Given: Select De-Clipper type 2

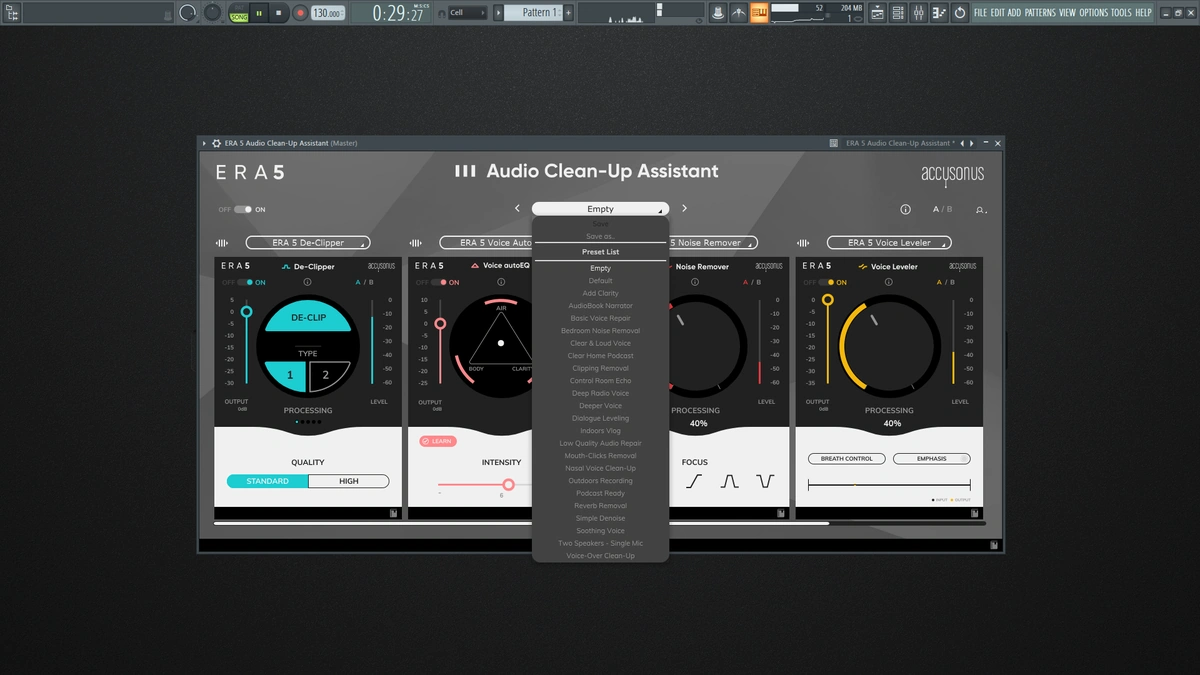Looking at the screenshot, I should (x=329, y=375).
